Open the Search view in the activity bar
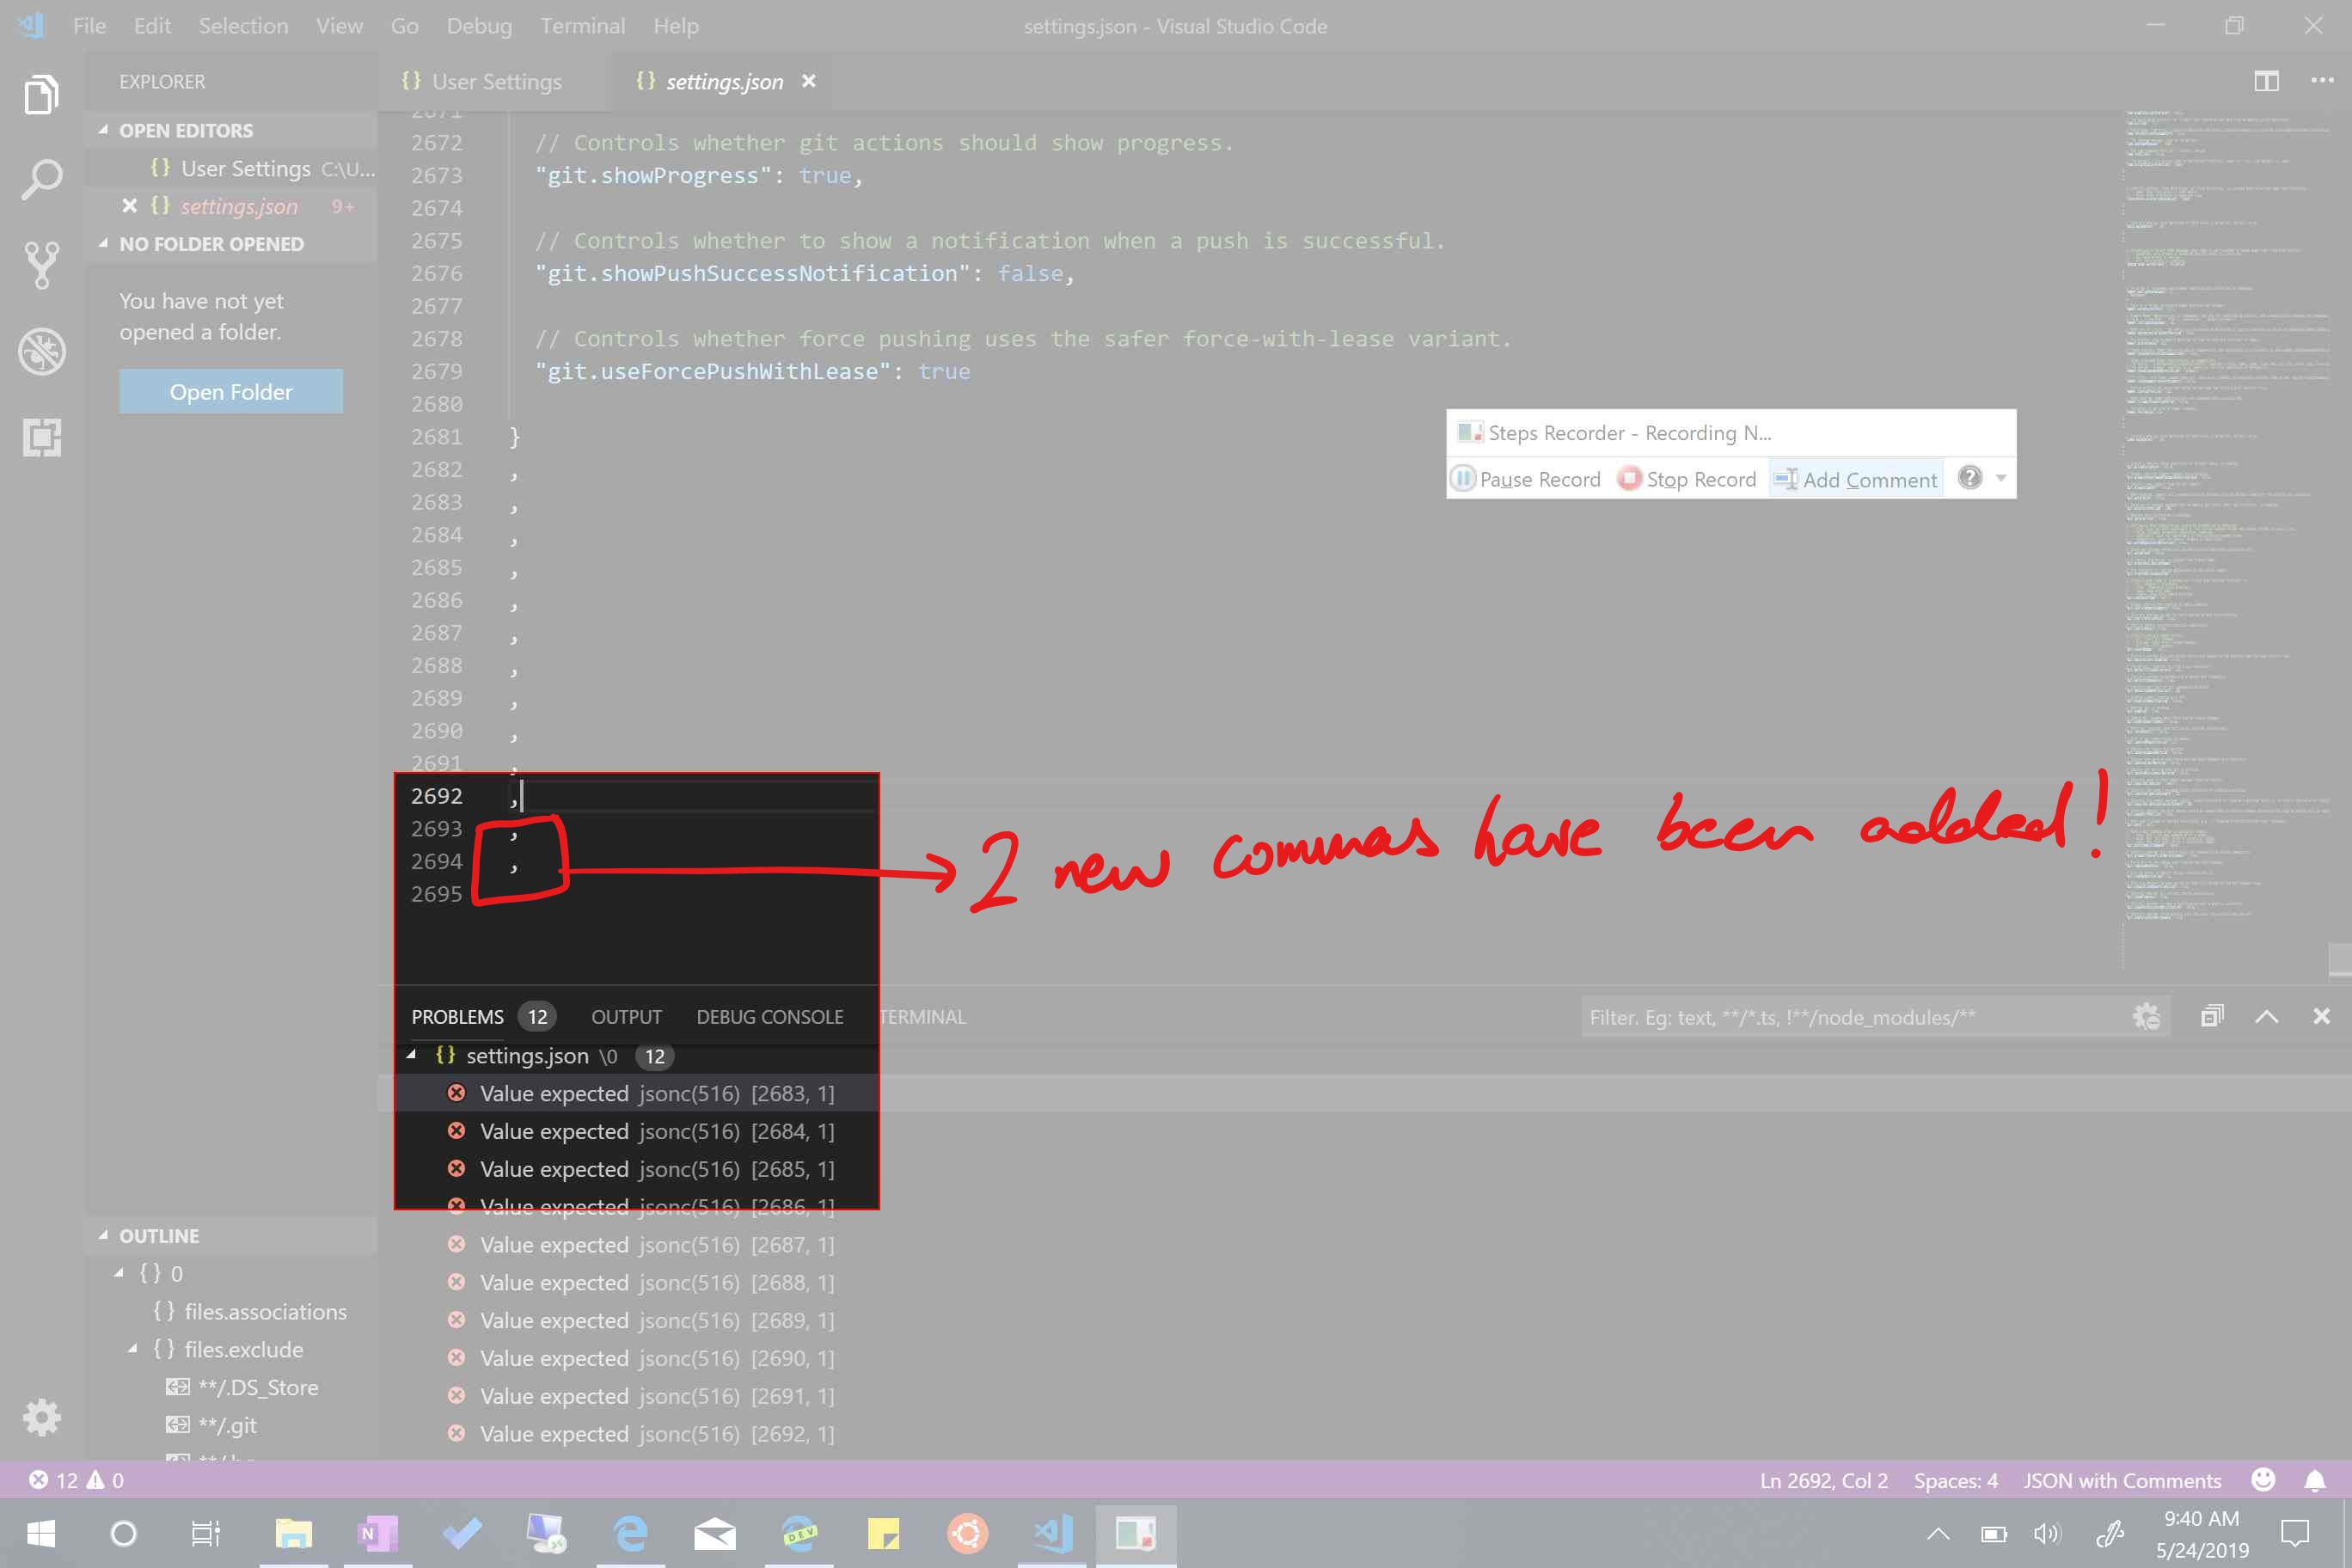Viewport: 2352px width, 1568px height. click(42, 178)
